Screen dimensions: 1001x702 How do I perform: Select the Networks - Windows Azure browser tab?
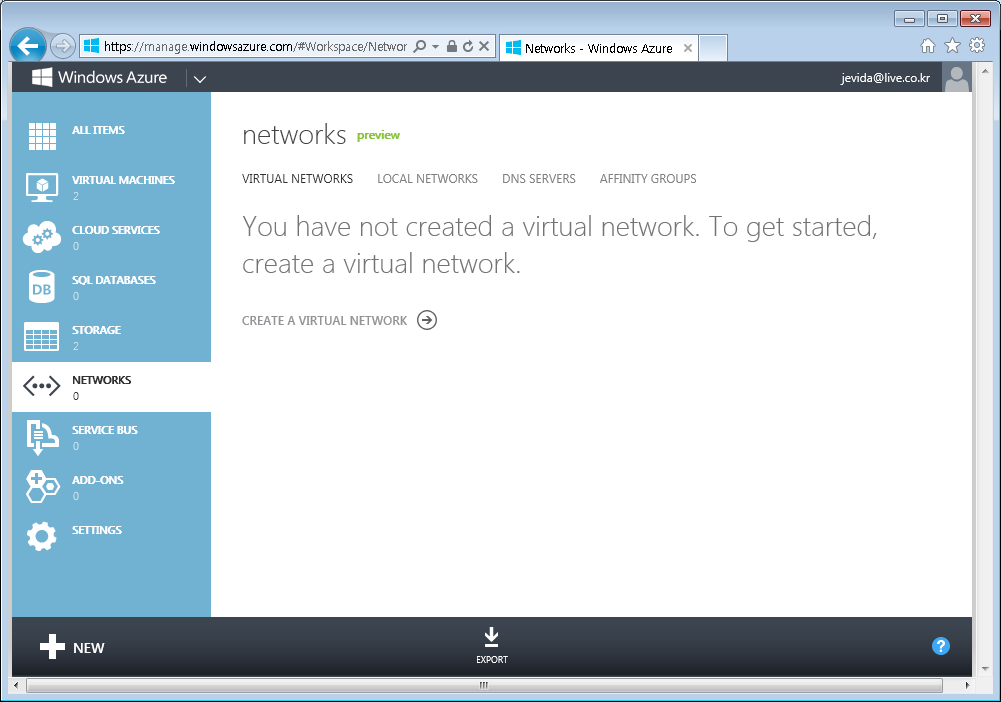[599, 48]
